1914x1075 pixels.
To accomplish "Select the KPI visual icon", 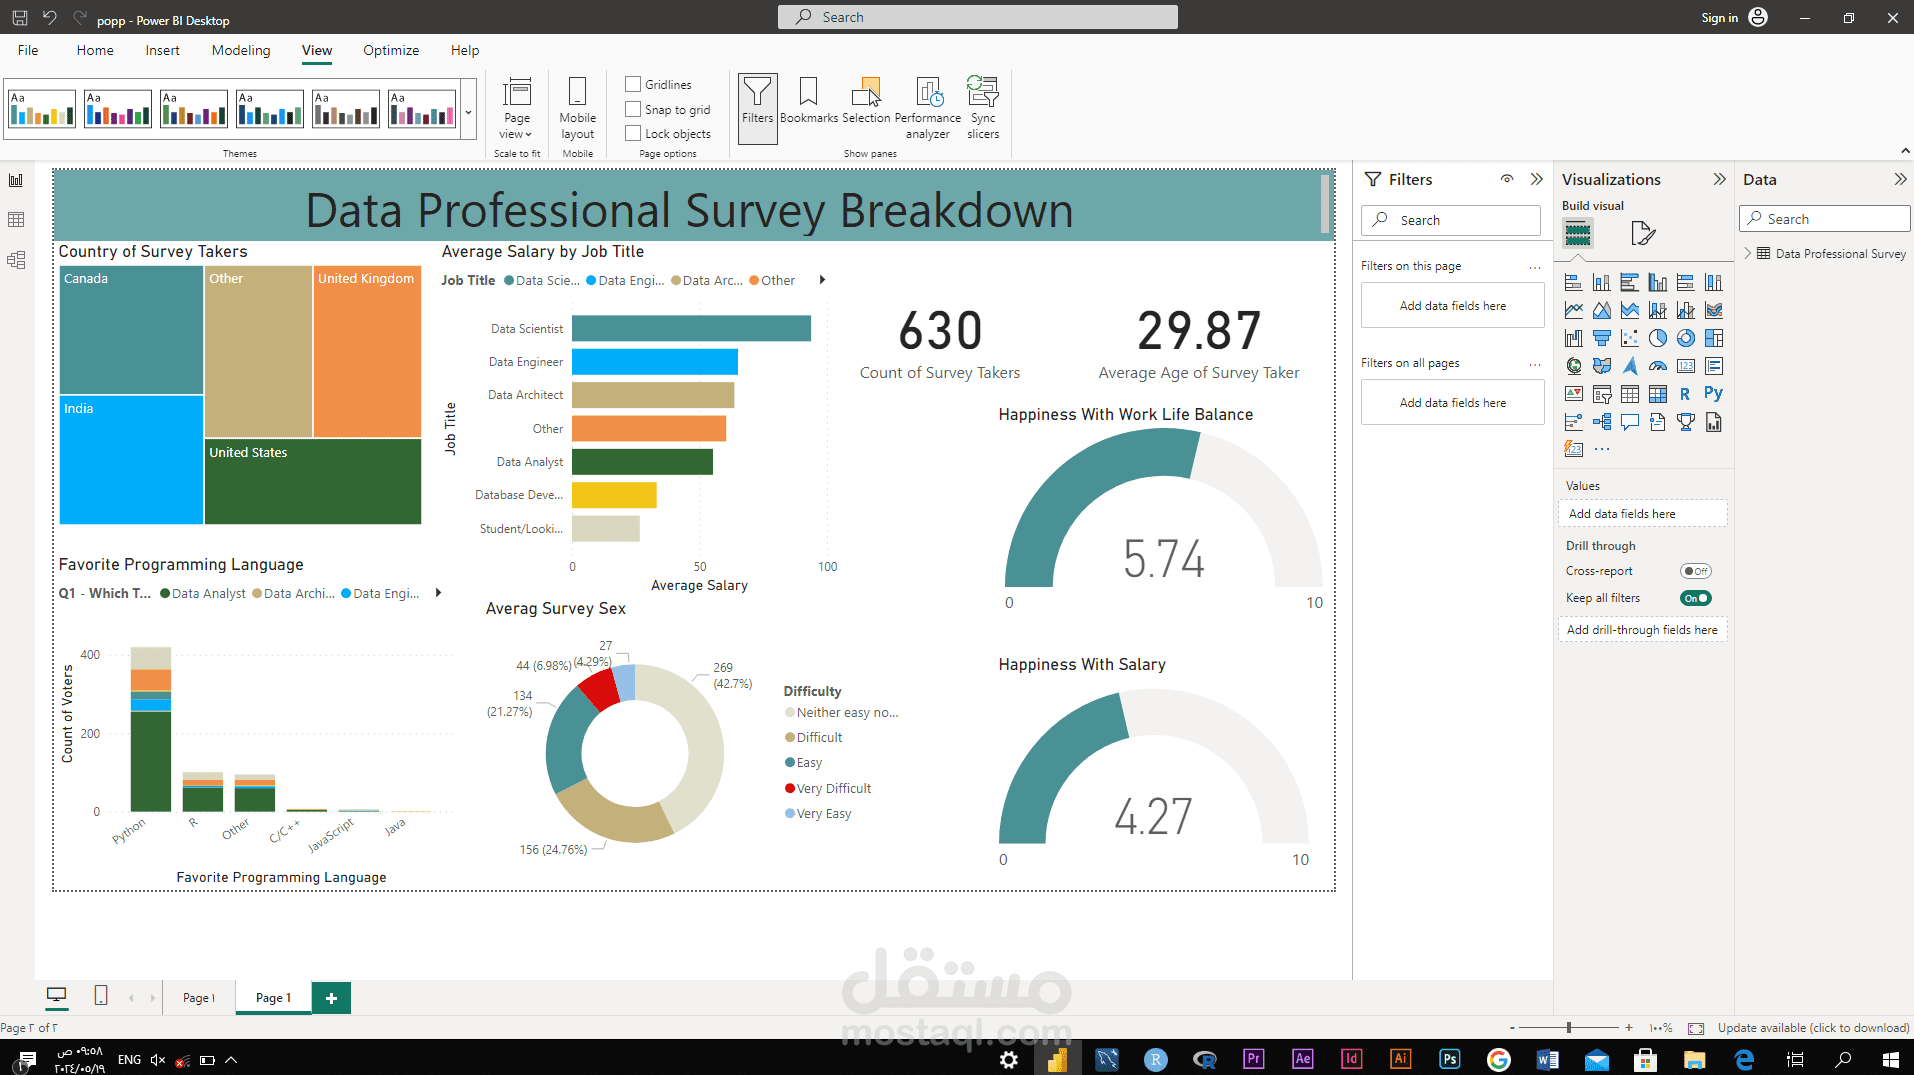I will [x=1573, y=395].
